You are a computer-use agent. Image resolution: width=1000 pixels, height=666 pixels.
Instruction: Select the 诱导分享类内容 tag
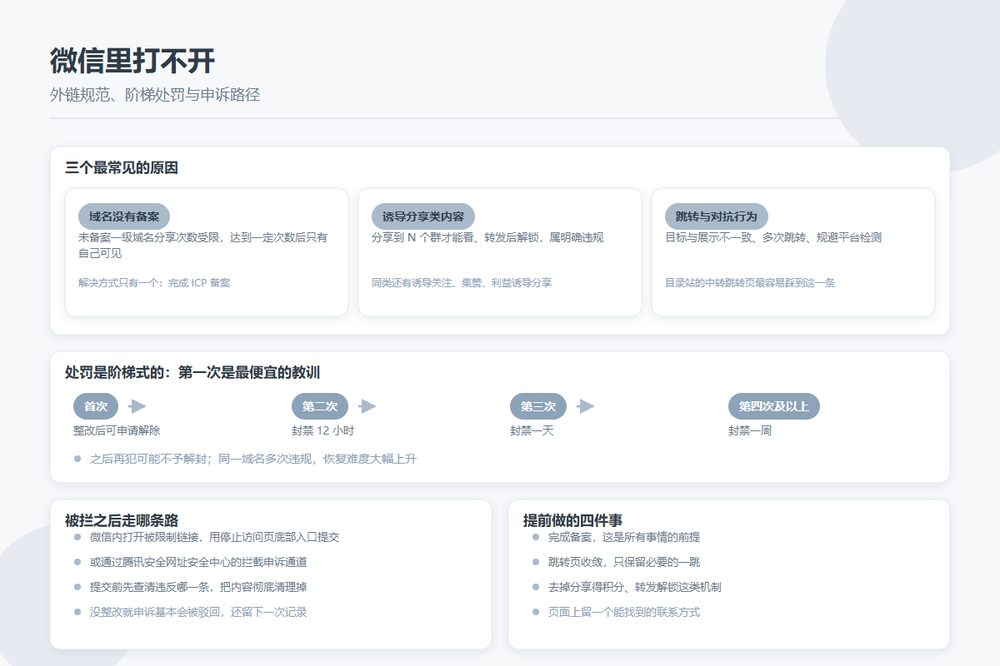423,216
